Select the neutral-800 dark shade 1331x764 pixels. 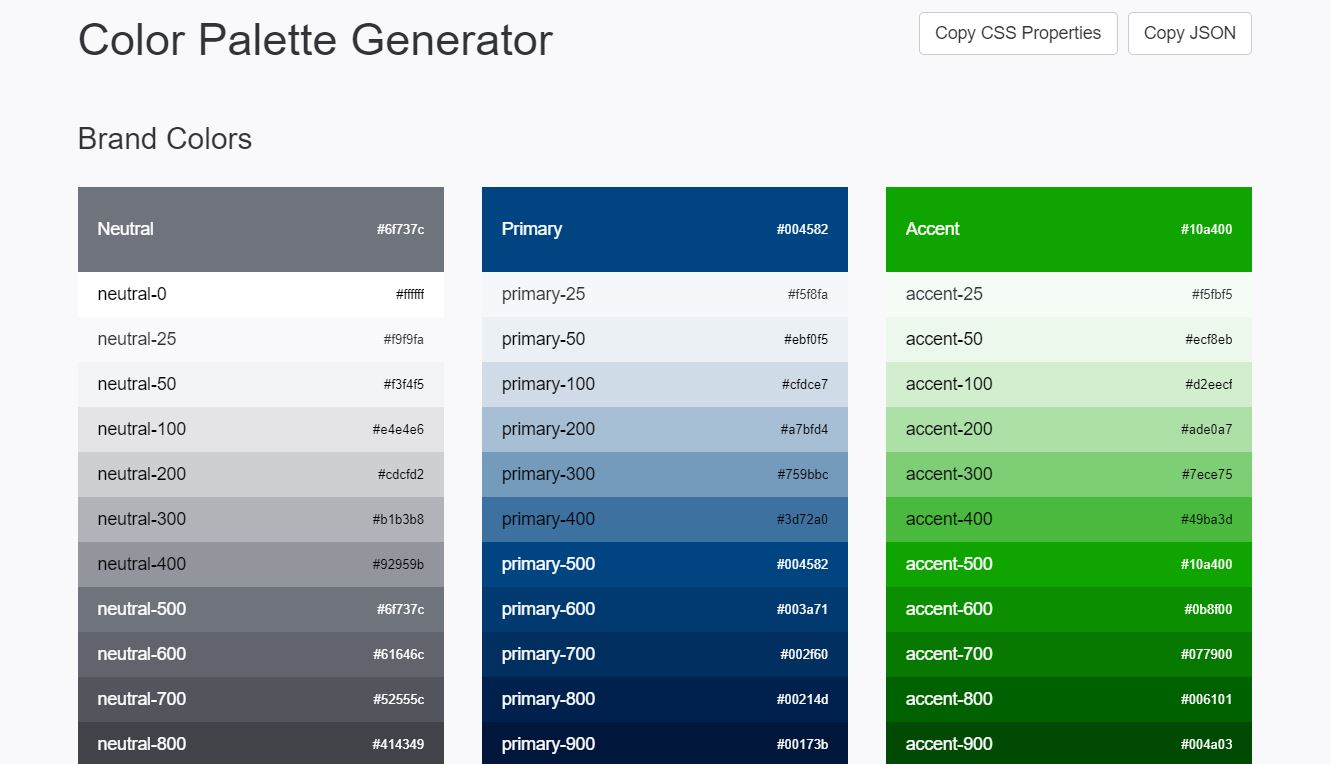click(260, 744)
